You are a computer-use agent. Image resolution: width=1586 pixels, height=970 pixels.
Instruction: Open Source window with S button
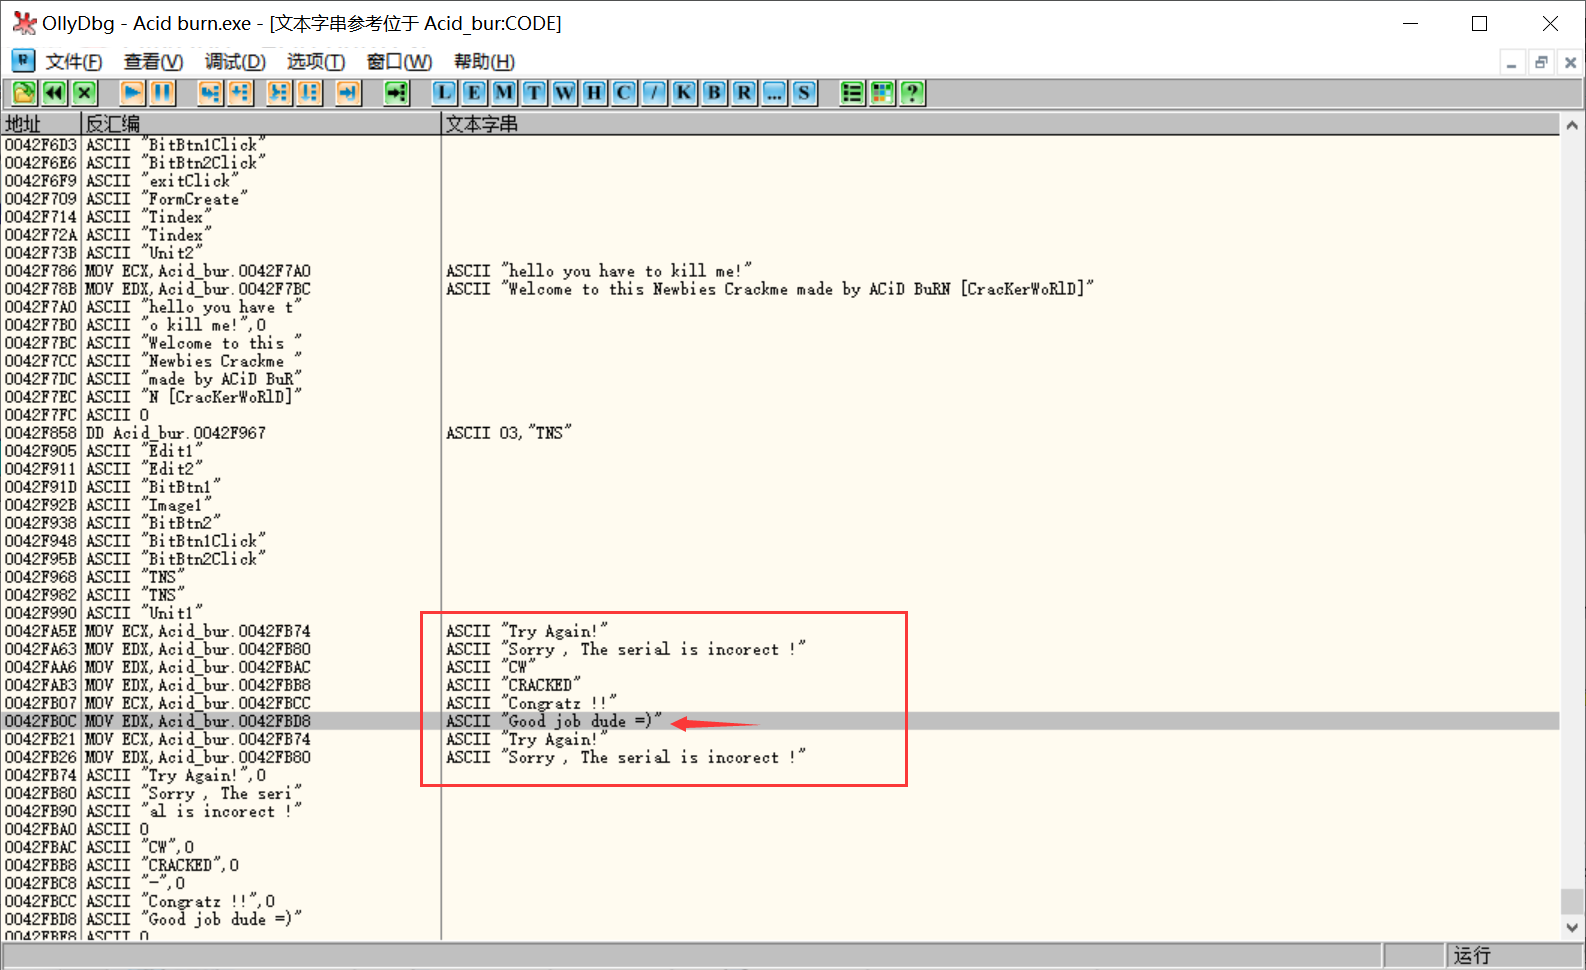point(804,93)
